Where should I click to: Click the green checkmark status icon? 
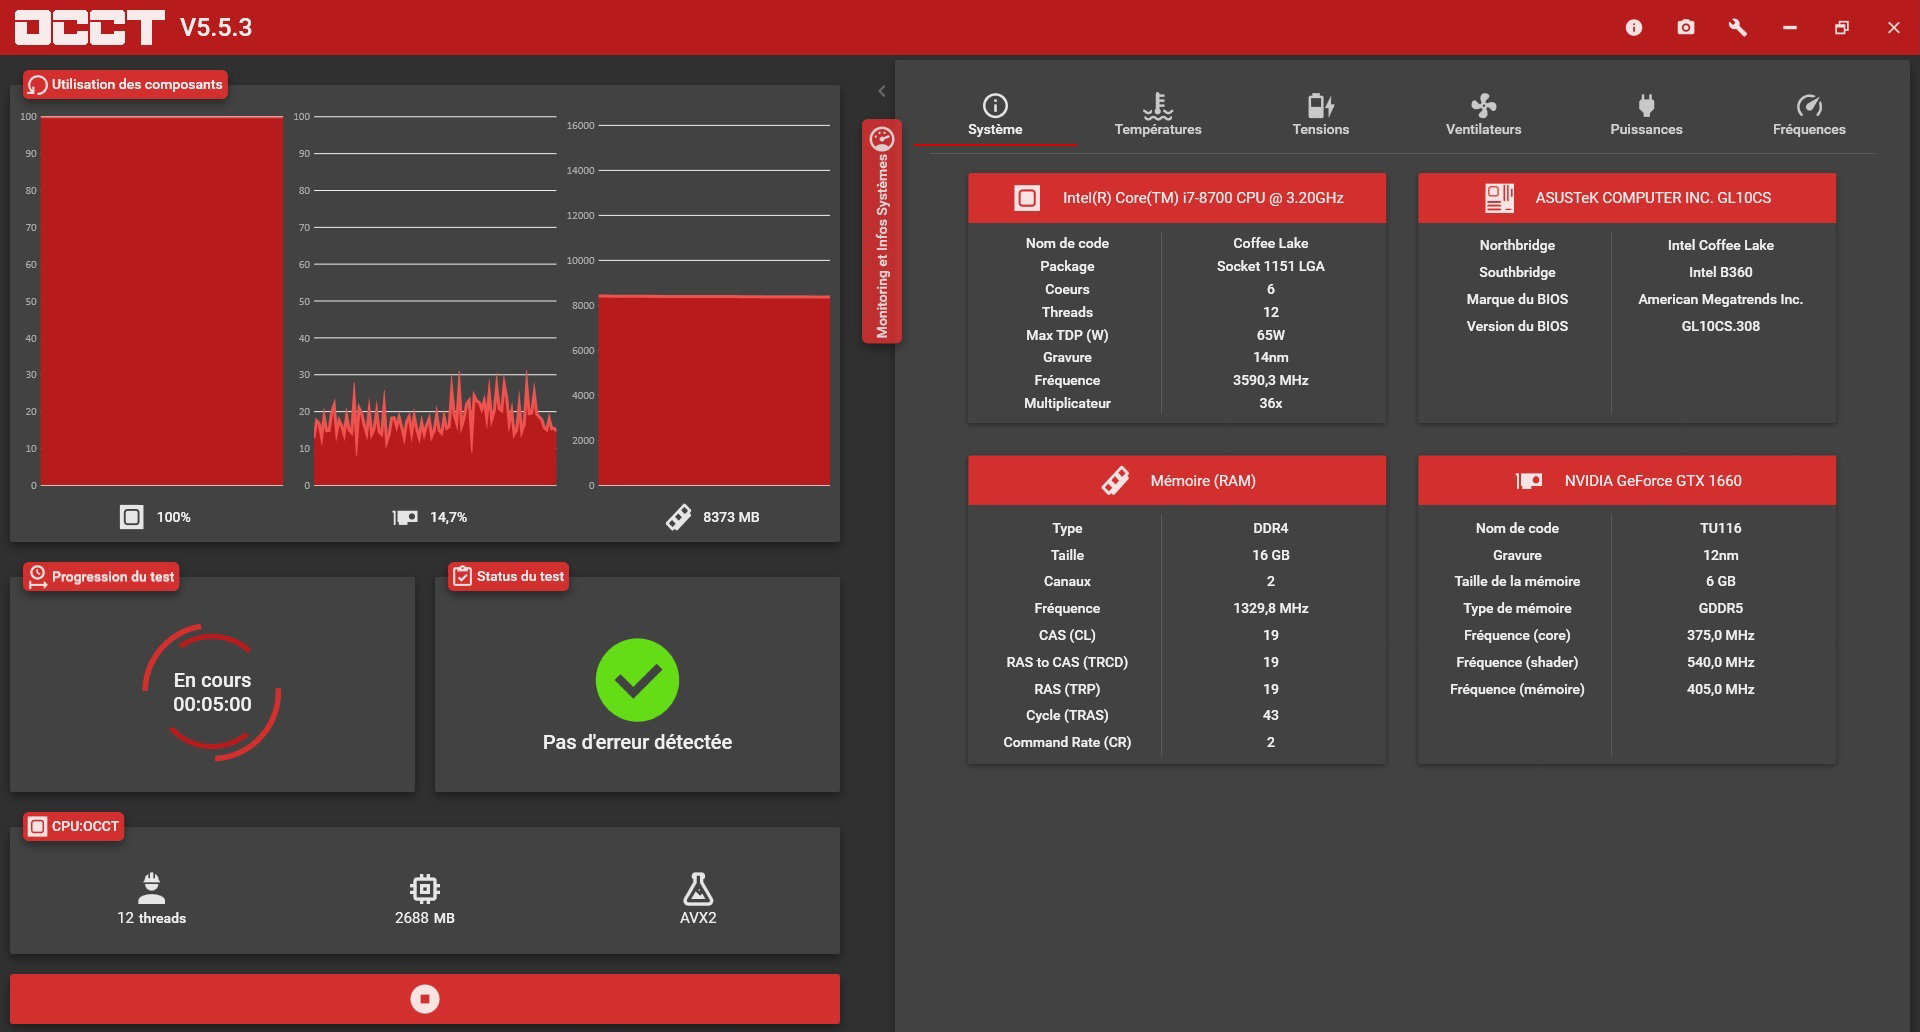[x=637, y=680]
